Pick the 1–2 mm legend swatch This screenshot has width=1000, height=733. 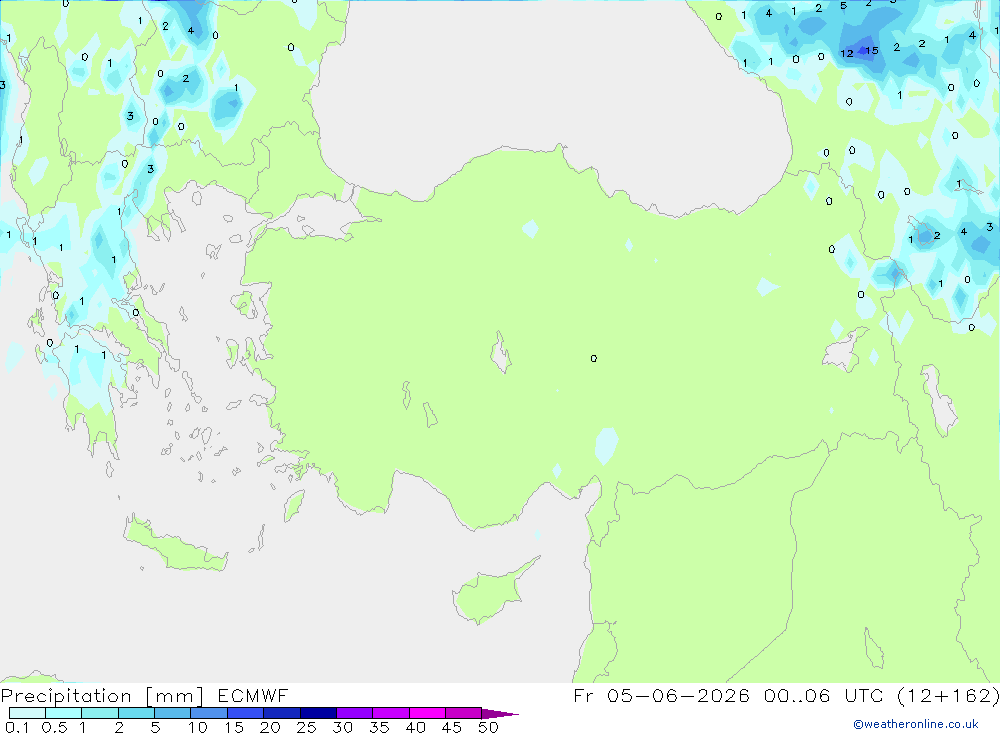[100, 713]
